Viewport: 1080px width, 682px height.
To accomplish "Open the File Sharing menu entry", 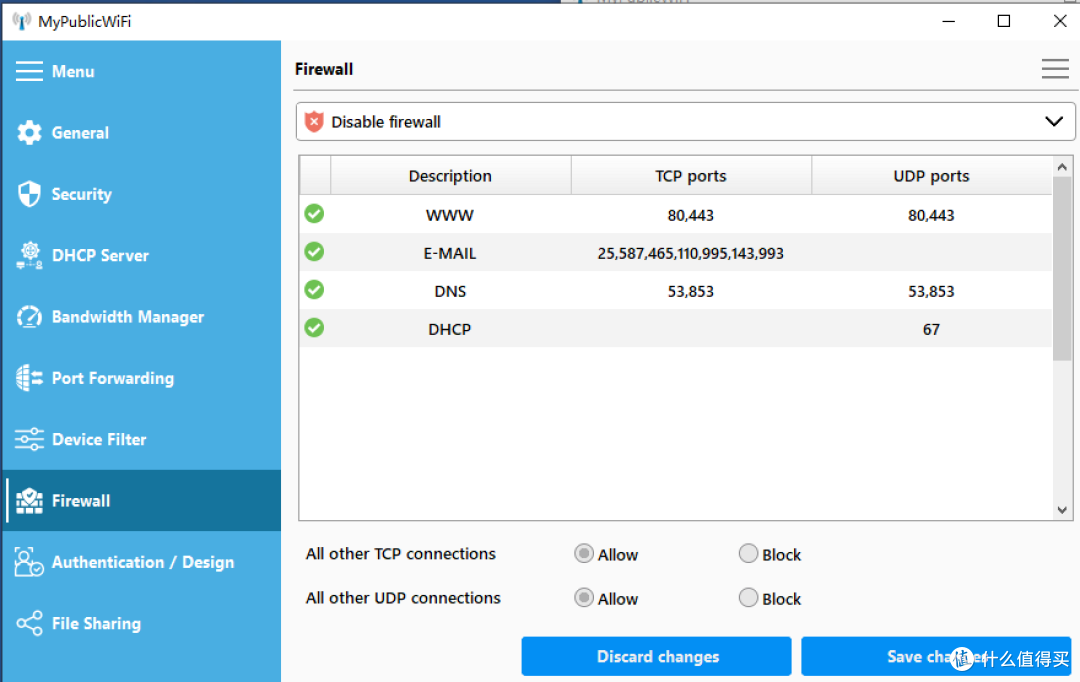I will pyautogui.click(x=141, y=623).
